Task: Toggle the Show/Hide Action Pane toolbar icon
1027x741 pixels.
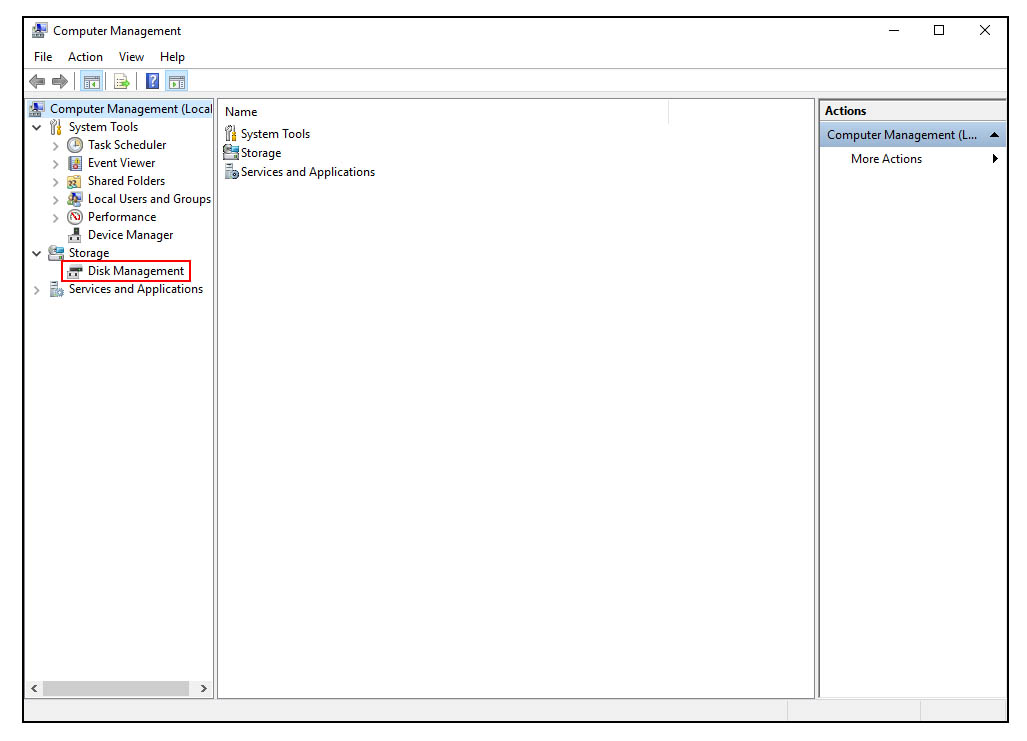Action: pyautogui.click(x=177, y=82)
